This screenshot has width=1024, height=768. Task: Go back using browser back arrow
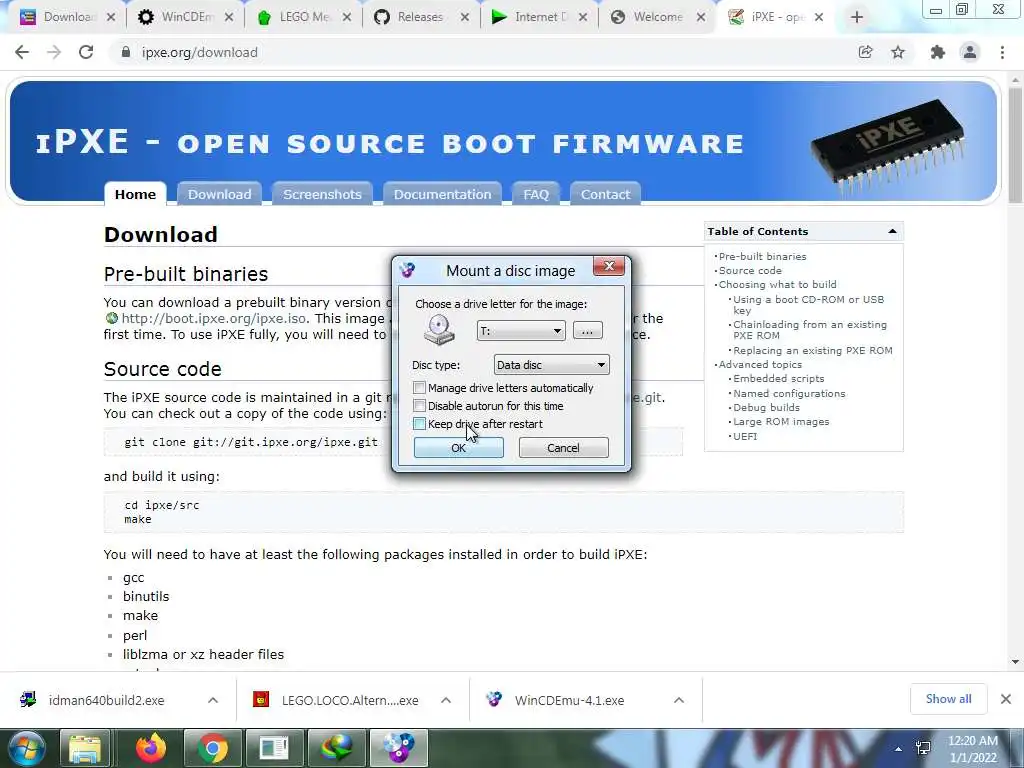click(x=22, y=52)
